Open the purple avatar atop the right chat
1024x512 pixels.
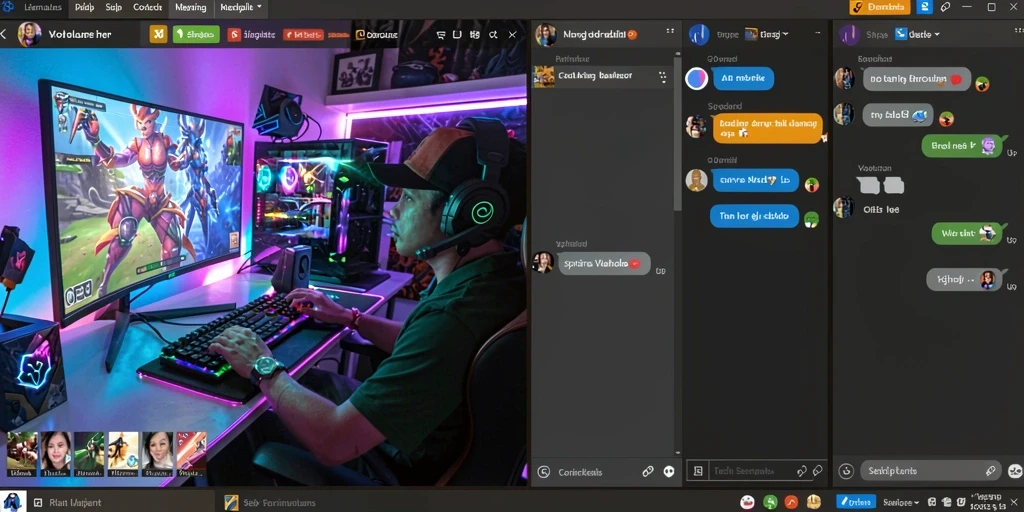(849, 35)
